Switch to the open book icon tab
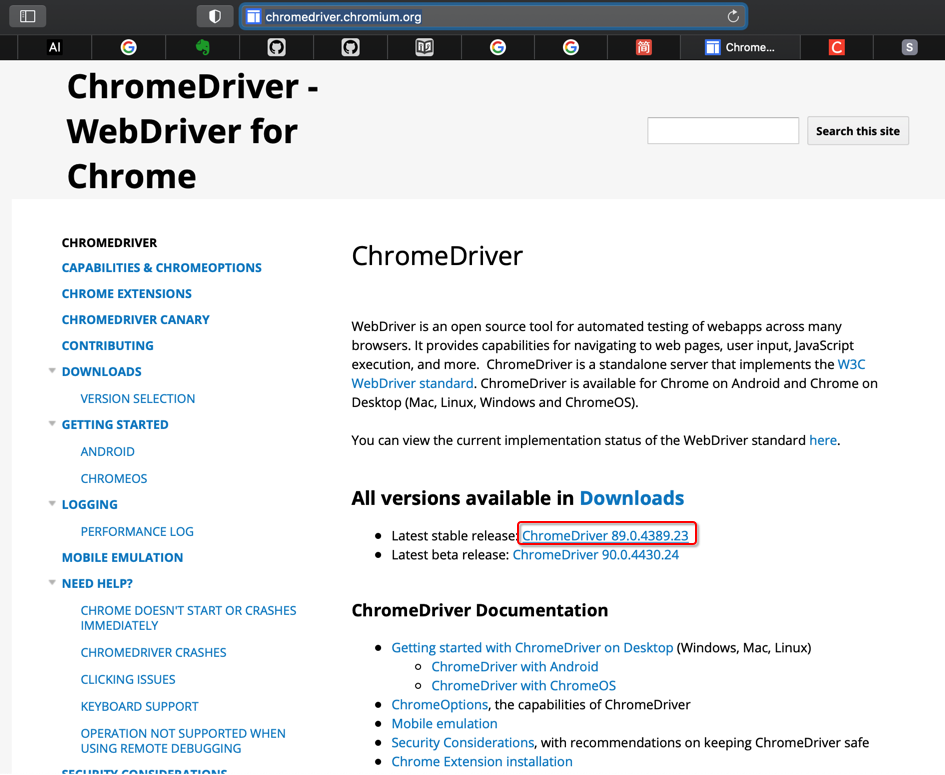945x775 pixels. coord(424,47)
